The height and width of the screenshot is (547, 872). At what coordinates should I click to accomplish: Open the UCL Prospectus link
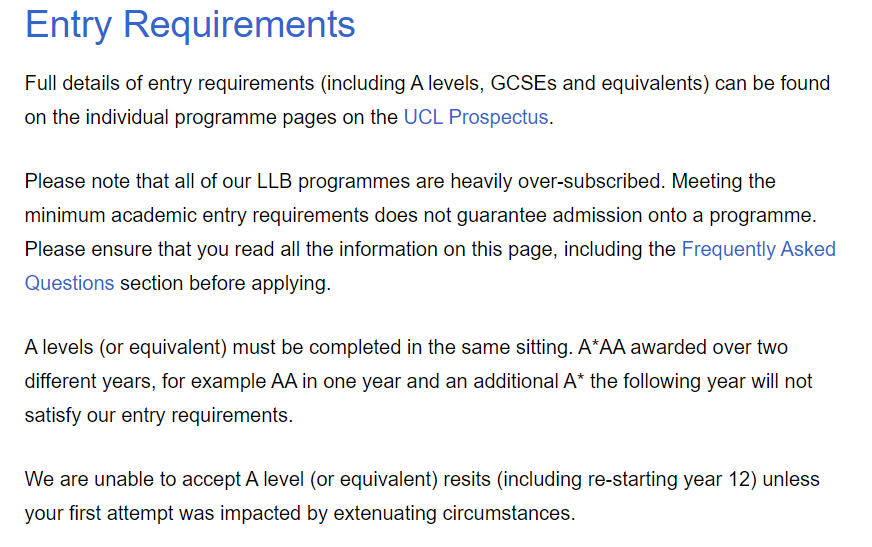tap(475, 117)
